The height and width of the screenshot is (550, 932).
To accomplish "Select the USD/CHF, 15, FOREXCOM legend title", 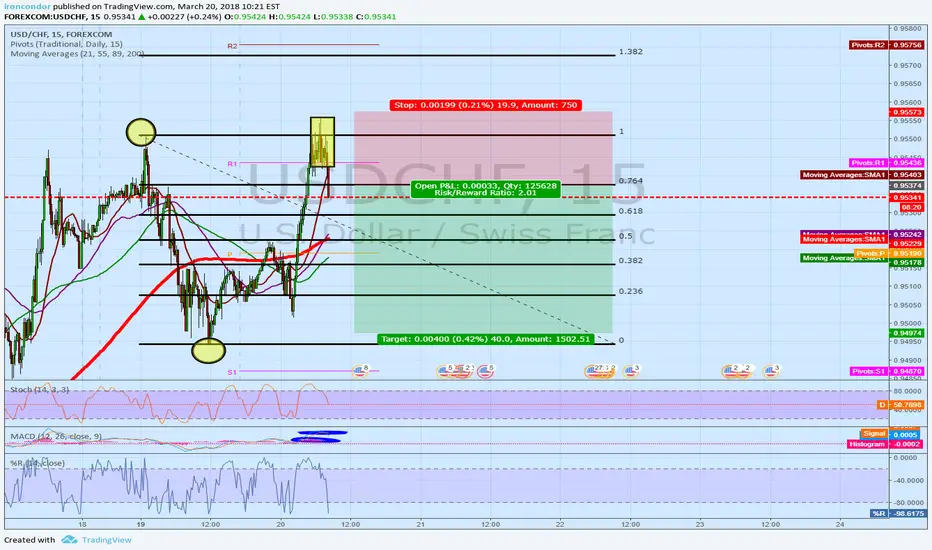I will [x=61, y=34].
